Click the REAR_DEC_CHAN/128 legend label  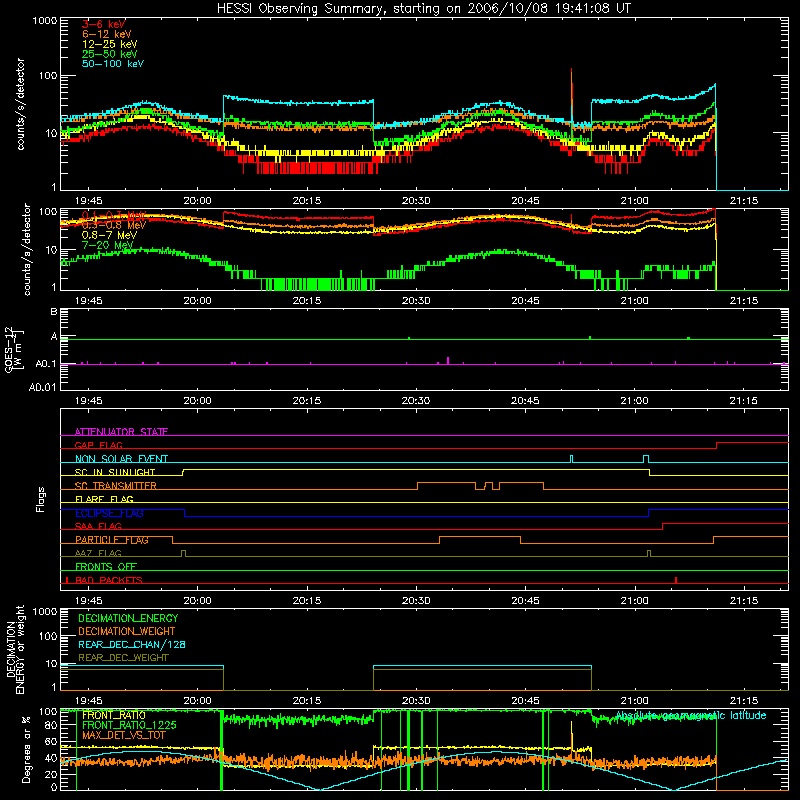pyautogui.click(x=132, y=644)
